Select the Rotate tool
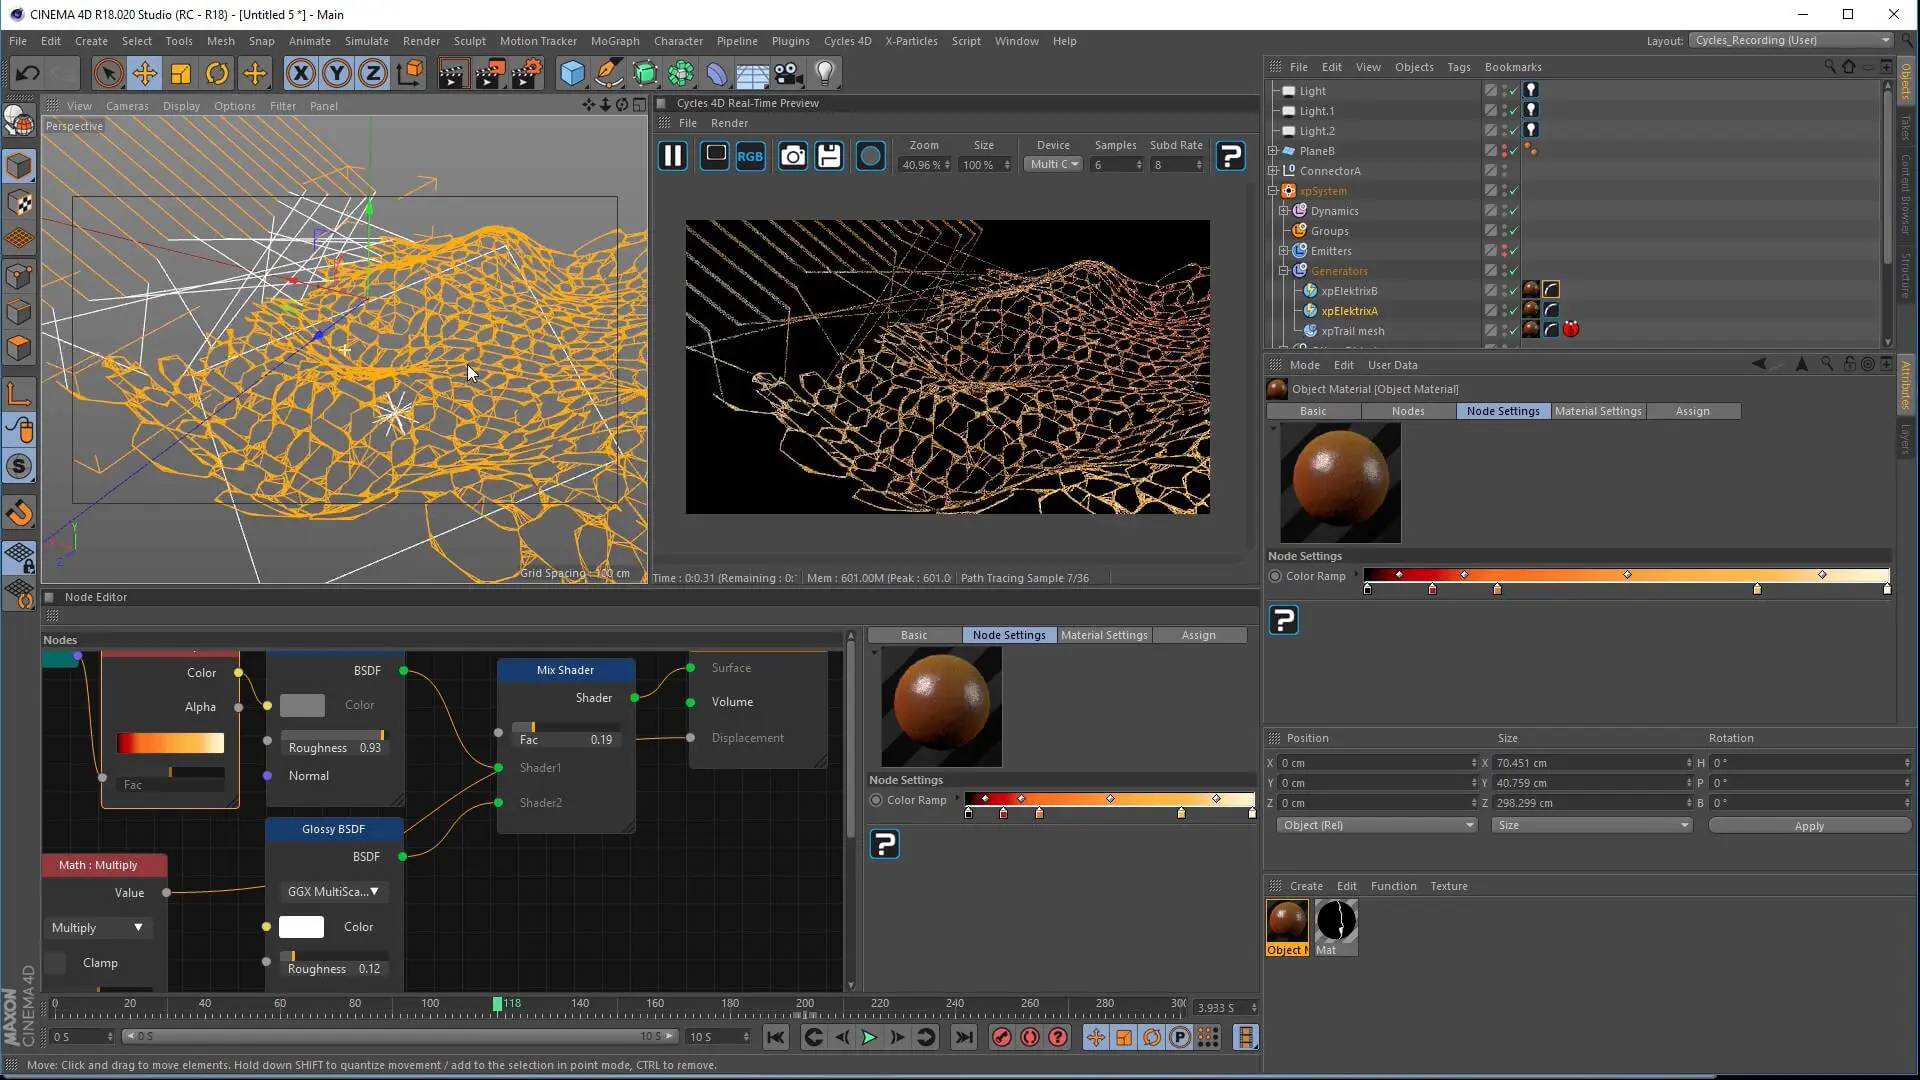Screen dimensions: 1920x1080 [x=217, y=73]
